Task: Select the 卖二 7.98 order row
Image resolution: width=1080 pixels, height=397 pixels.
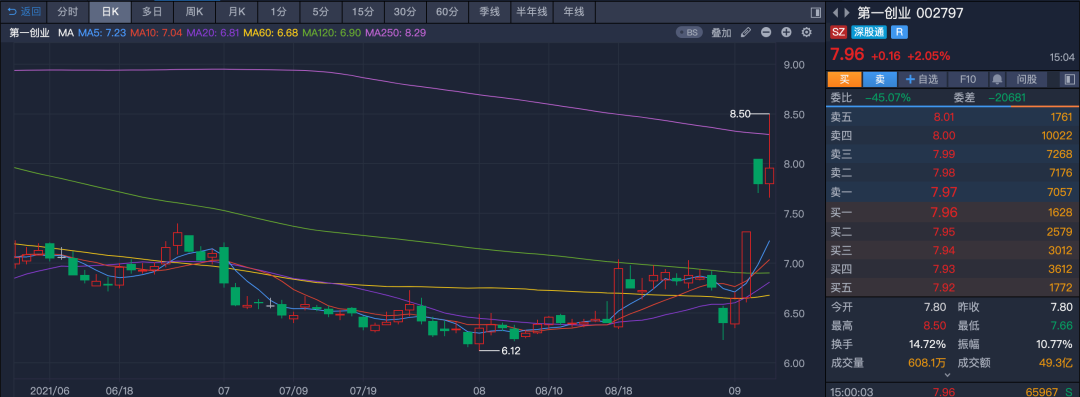Action: click(x=953, y=173)
